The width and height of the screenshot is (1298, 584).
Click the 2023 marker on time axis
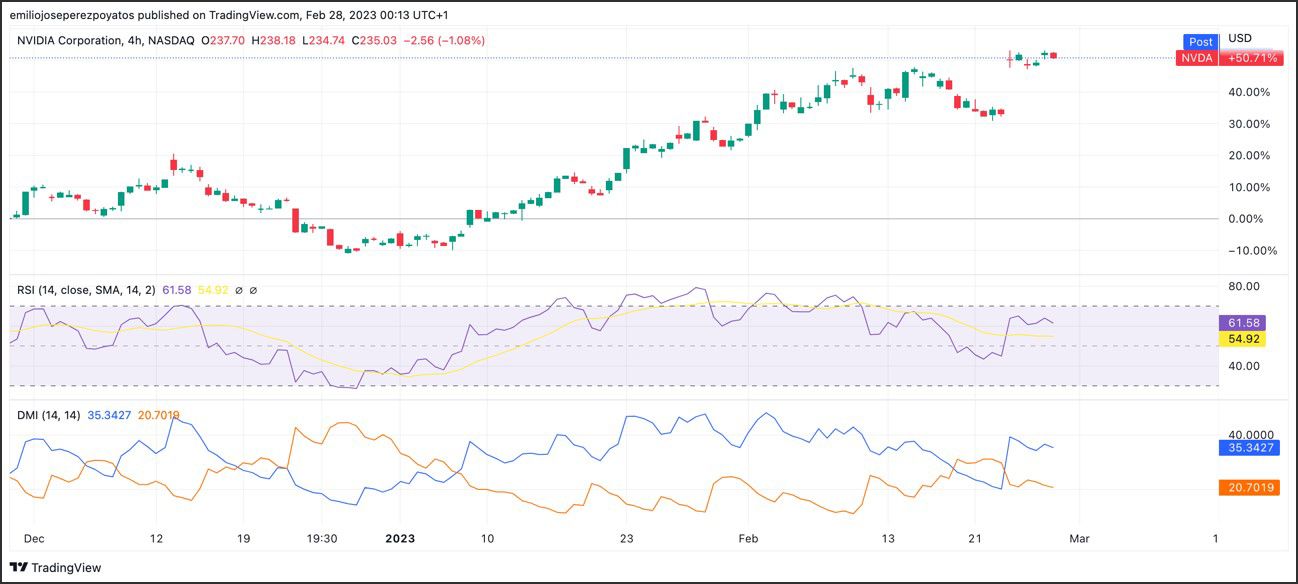(399, 538)
